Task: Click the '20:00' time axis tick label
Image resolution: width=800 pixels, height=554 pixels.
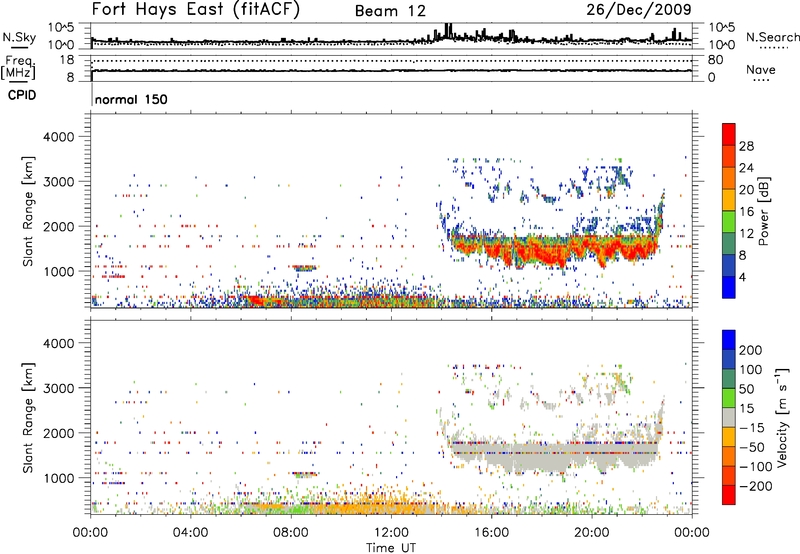Action: pyautogui.click(x=592, y=532)
